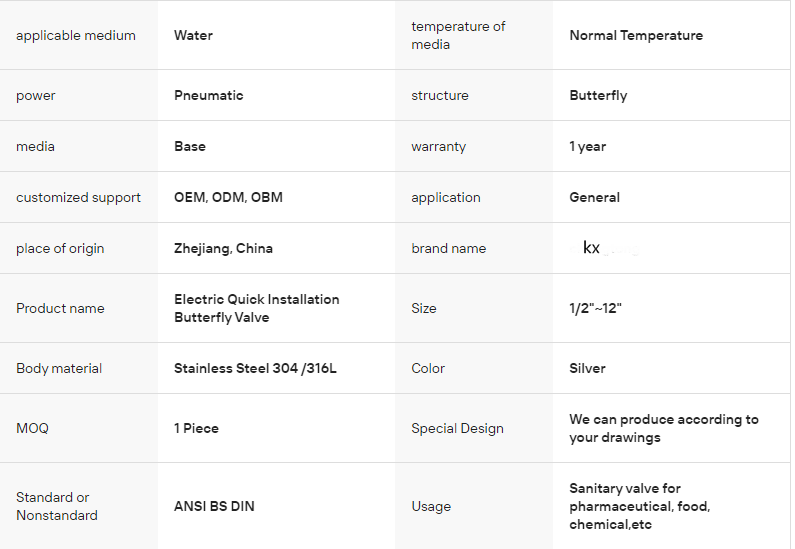795x549 pixels.
Task: Click the 'Standard or Nonstandard' label
Action: pos(57,506)
